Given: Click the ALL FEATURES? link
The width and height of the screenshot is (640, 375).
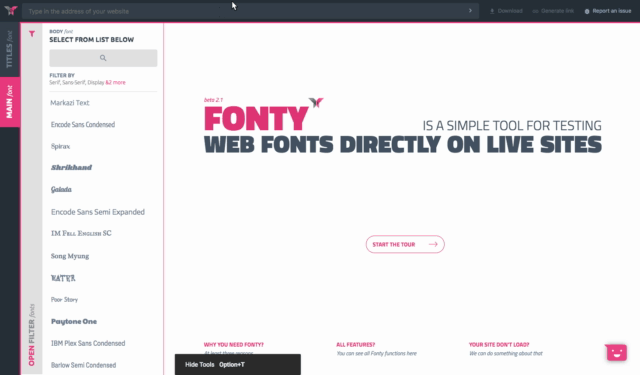Looking at the screenshot, I should (356, 345).
